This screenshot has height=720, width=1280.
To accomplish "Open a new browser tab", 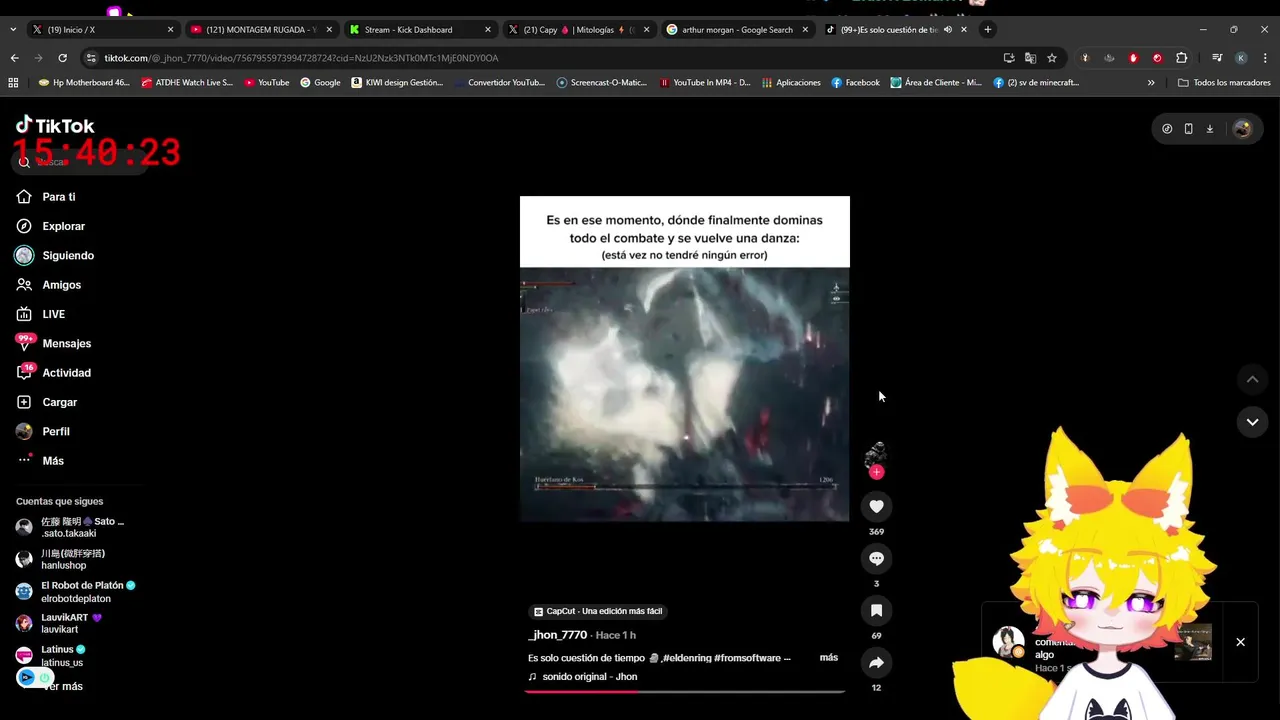I will pyautogui.click(x=988, y=29).
